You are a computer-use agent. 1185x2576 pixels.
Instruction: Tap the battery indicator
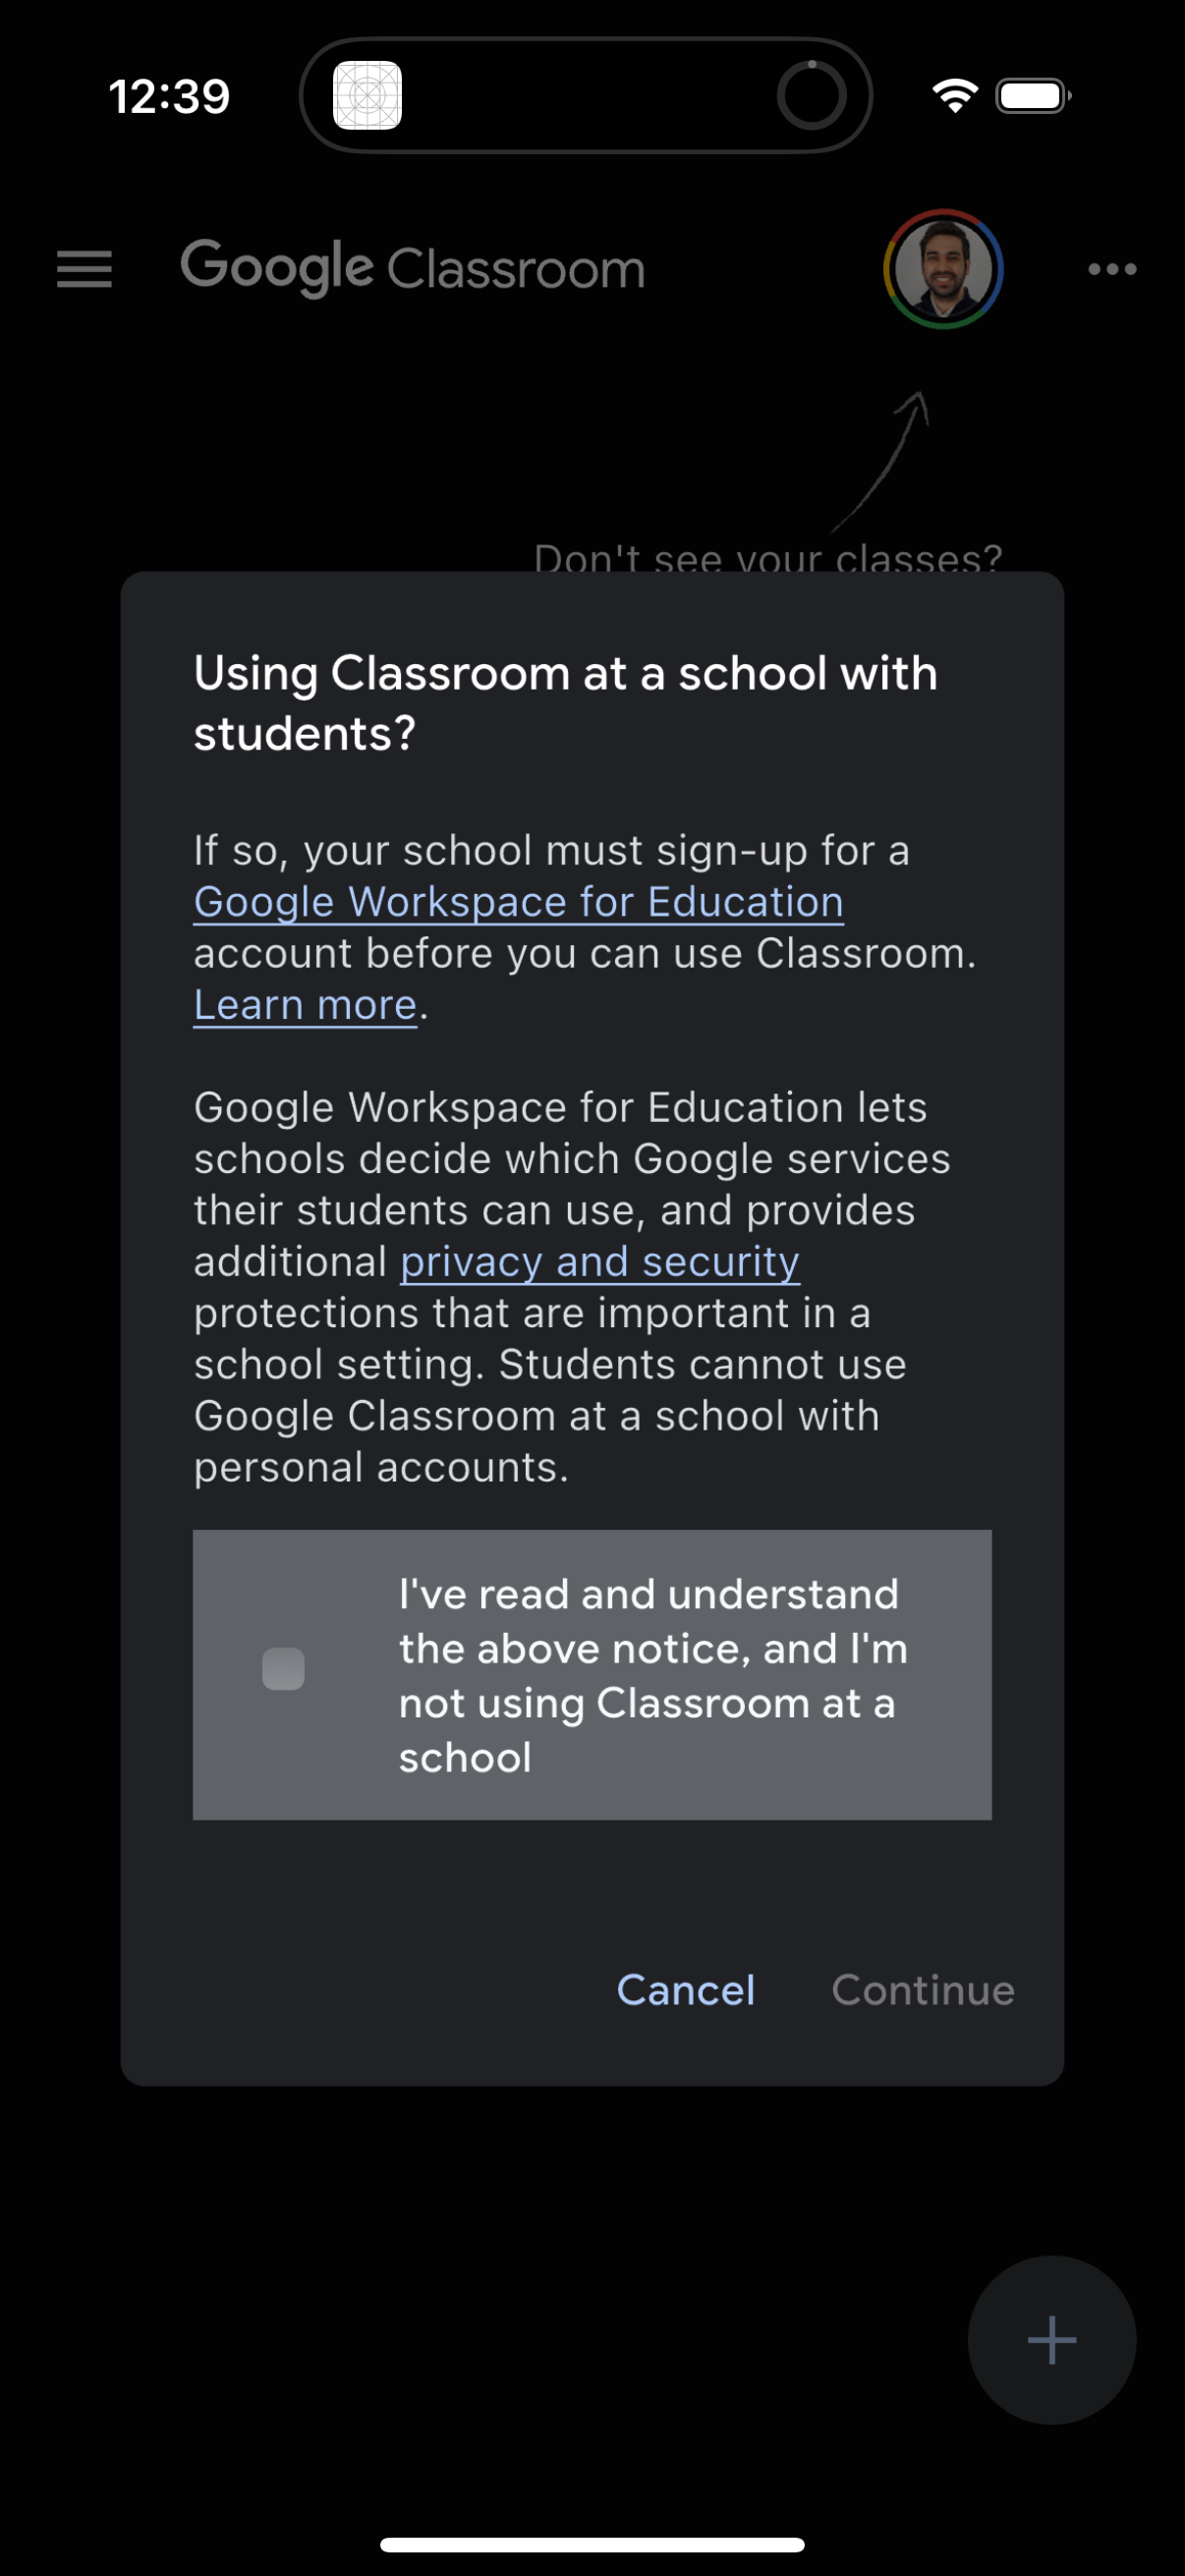click(1031, 95)
